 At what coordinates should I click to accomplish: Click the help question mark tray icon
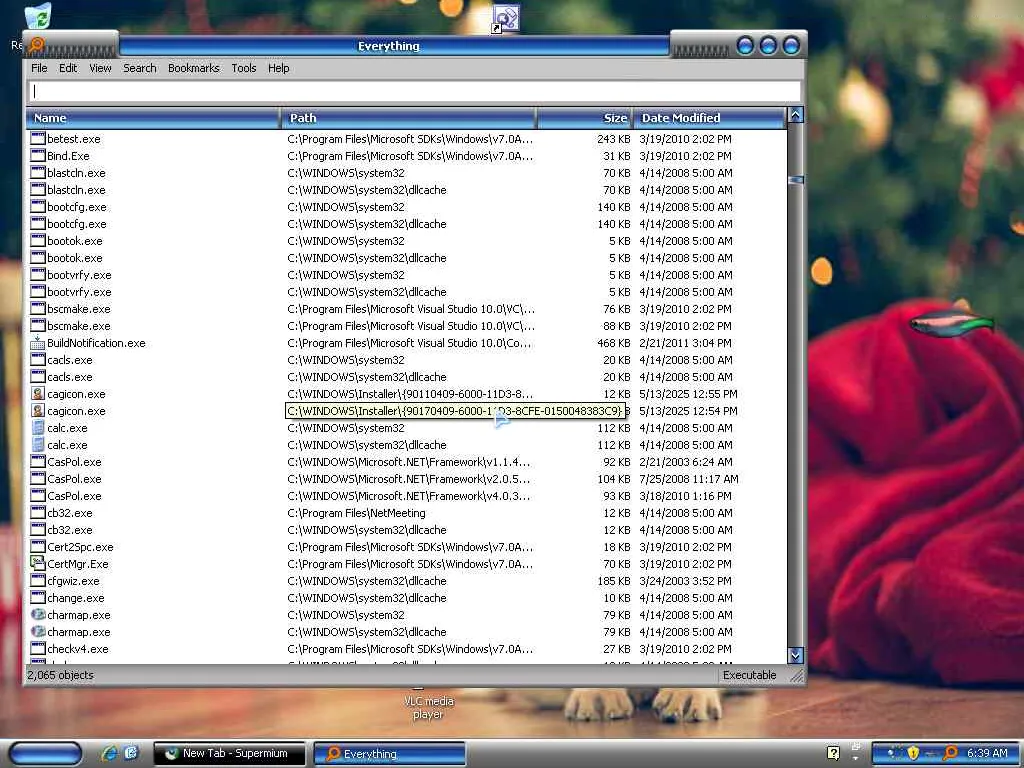tap(833, 753)
